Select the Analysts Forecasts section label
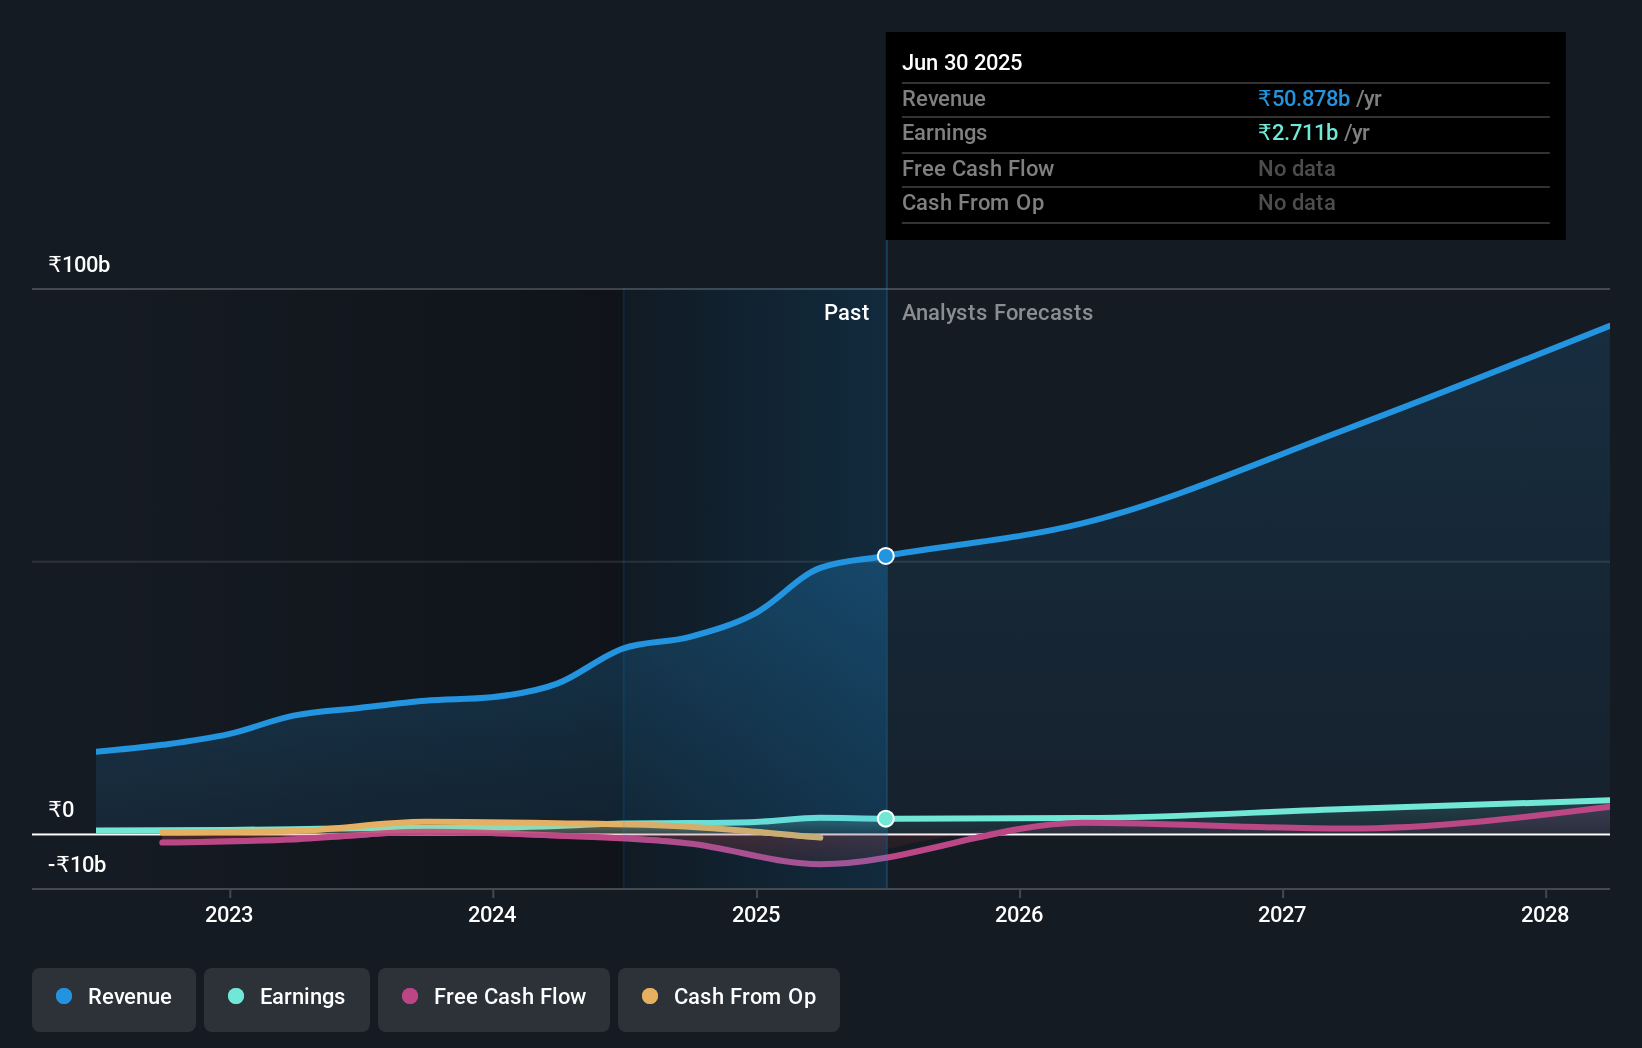Viewport: 1642px width, 1048px height. tap(996, 312)
